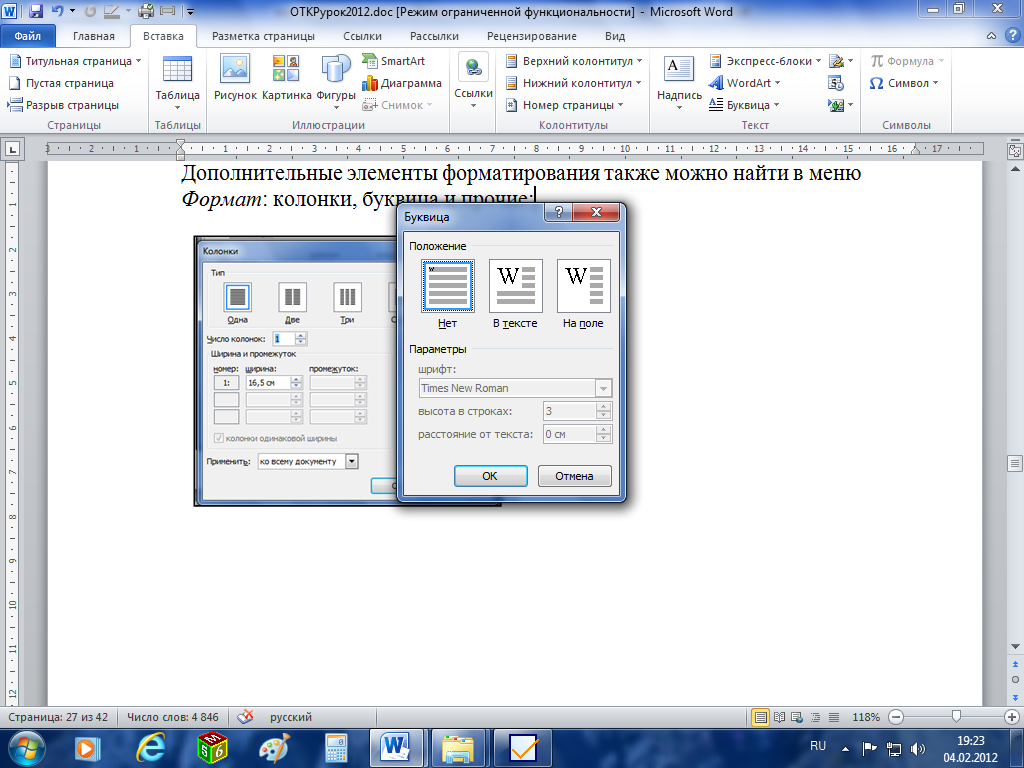This screenshot has width=1024, height=768.
Task: Insert a table with the Таблица icon
Action: (177, 81)
